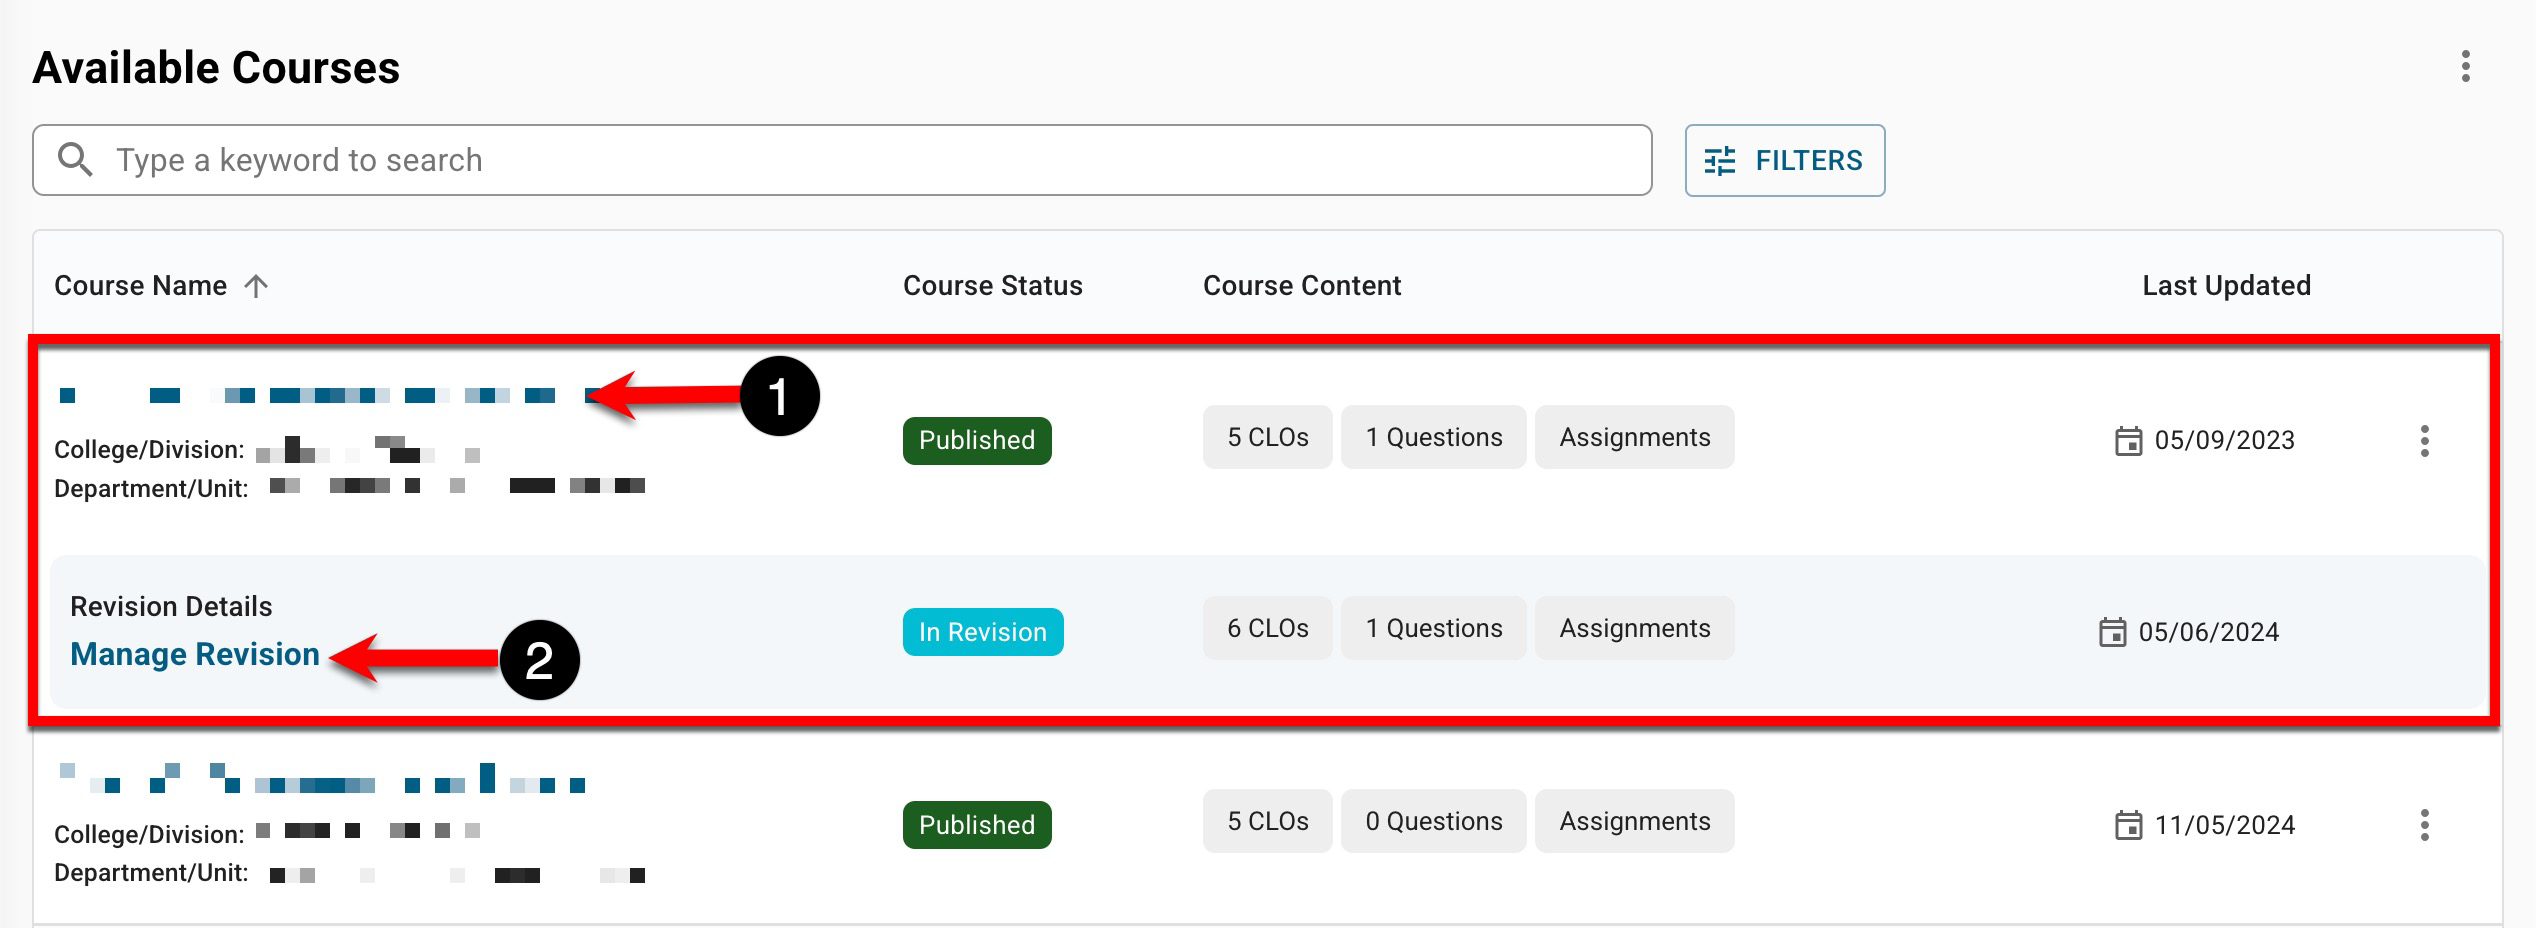Open Assignments chip for first published course

(x=1634, y=437)
